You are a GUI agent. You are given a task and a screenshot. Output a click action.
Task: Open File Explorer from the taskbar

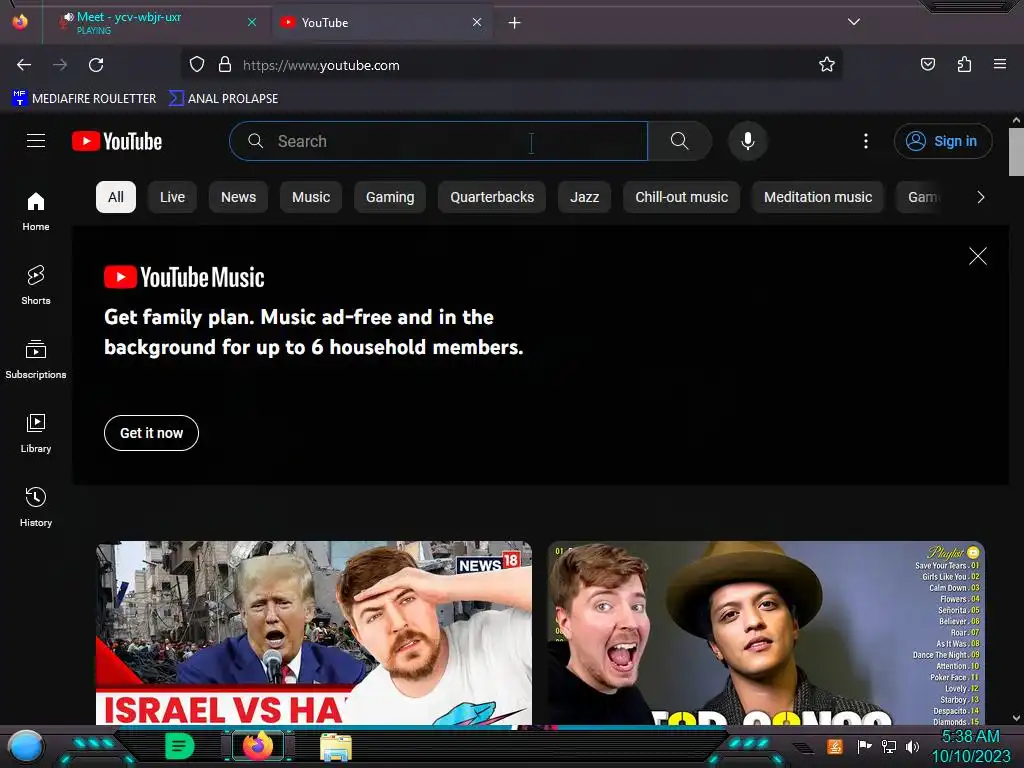[x=336, y=747]
